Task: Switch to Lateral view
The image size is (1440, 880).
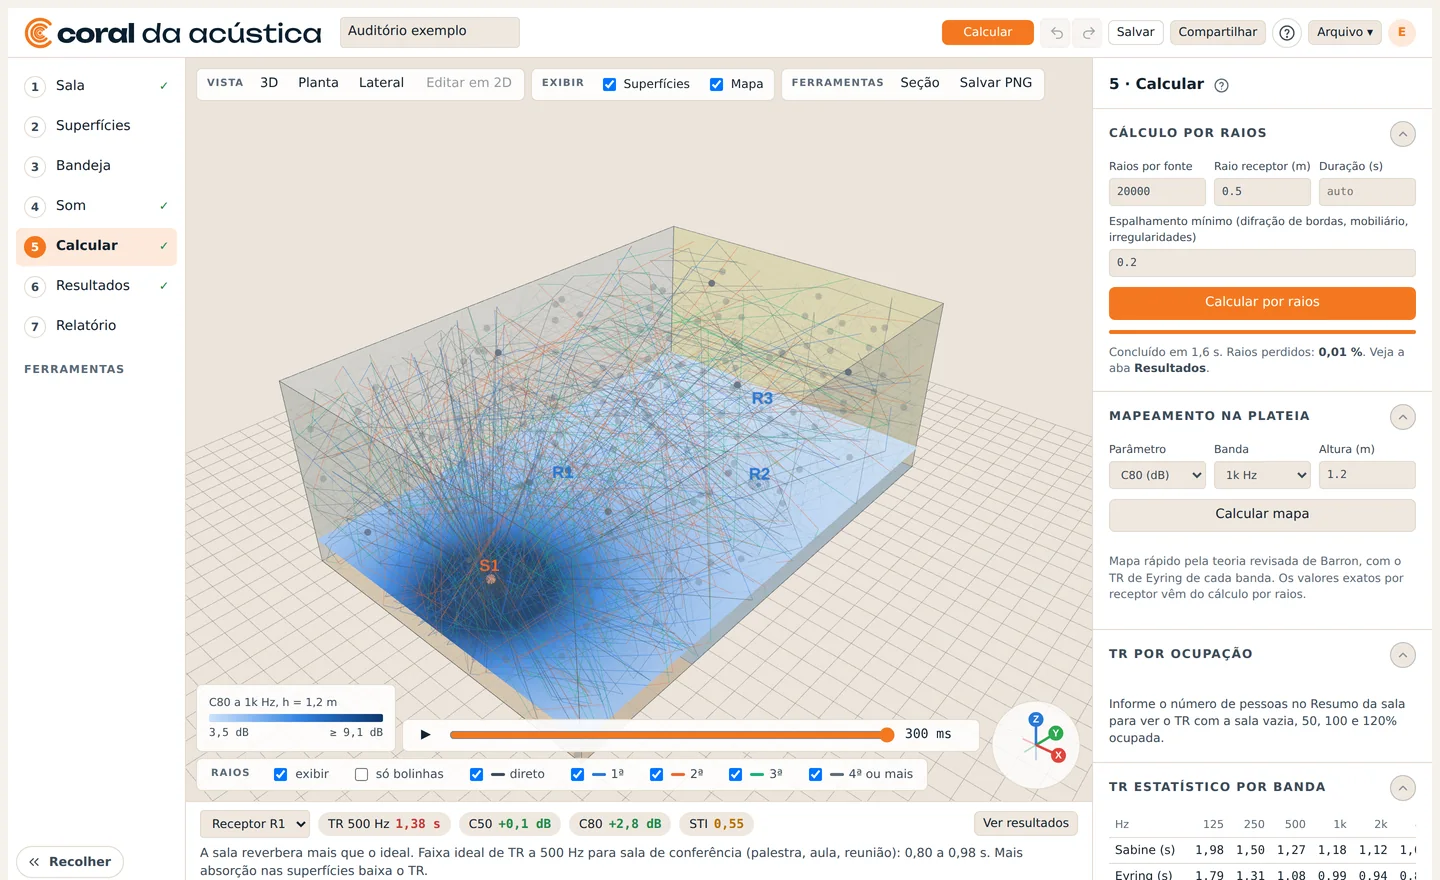Action: 381,83
